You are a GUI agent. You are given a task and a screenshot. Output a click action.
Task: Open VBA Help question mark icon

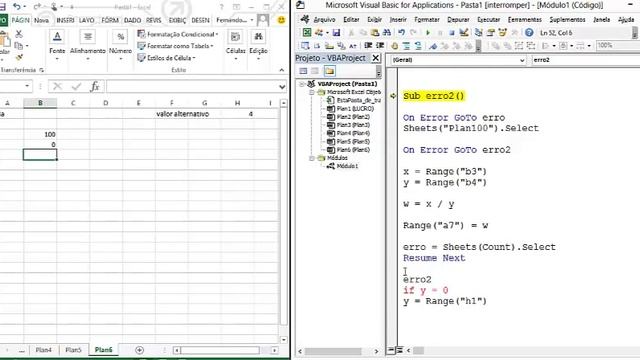point(529,33)
